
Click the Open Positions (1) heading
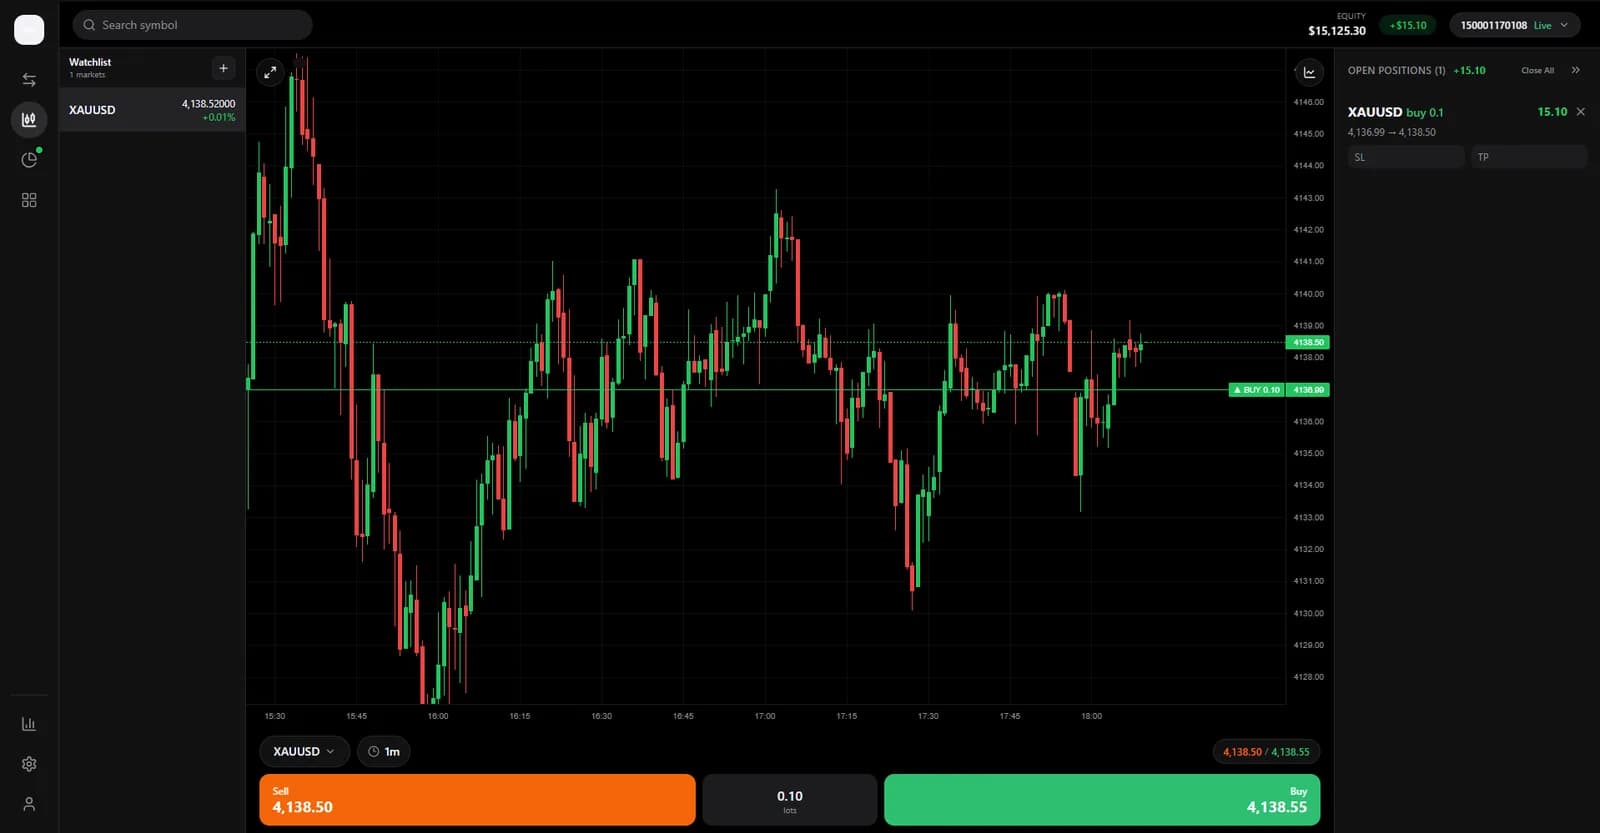[x=1396, y=70]
